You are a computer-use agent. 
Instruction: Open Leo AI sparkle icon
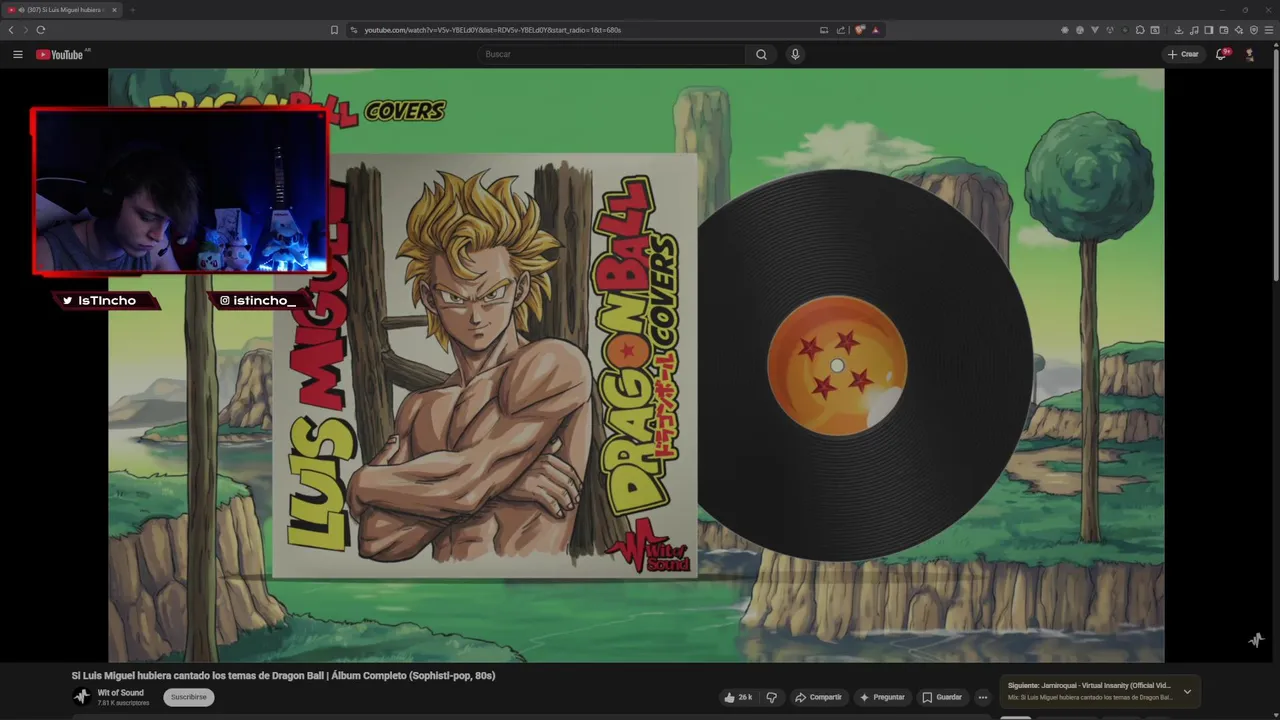point(1239,30)
